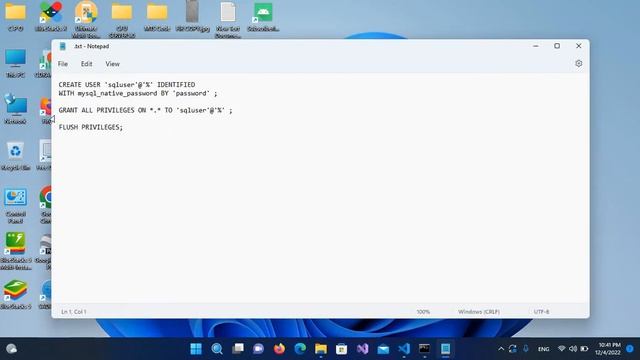Maximize the Notepad window
Viewport: 640px width, 360px height.
(x=557, y=46)
